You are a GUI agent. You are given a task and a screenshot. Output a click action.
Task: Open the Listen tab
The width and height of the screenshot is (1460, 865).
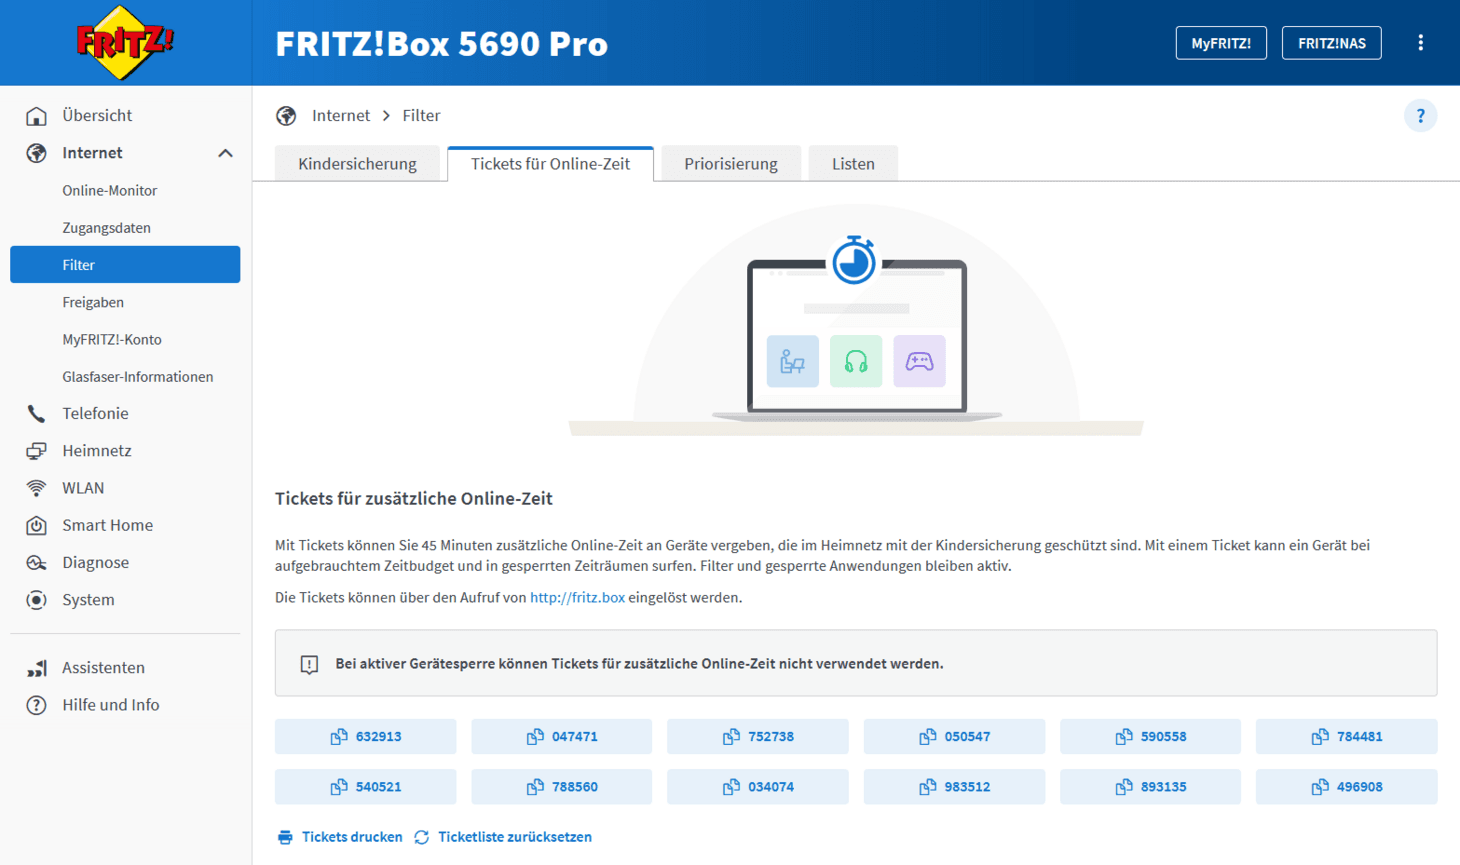click(853, 164)
